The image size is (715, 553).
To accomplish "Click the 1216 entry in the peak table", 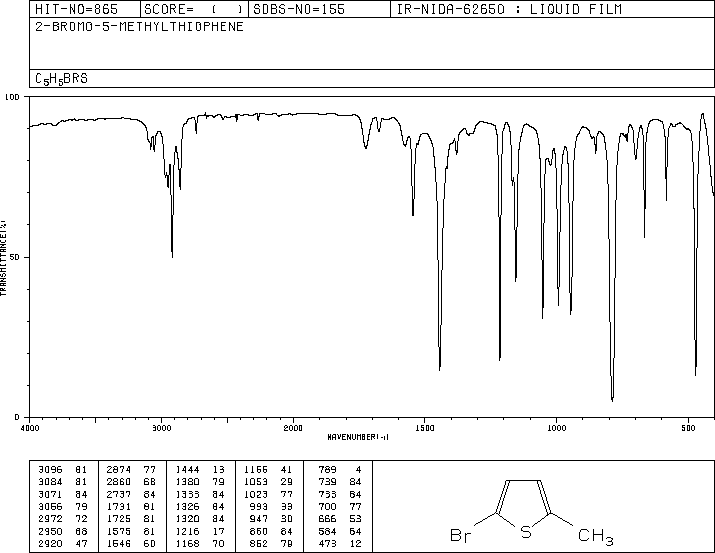I will click(187, 532).
